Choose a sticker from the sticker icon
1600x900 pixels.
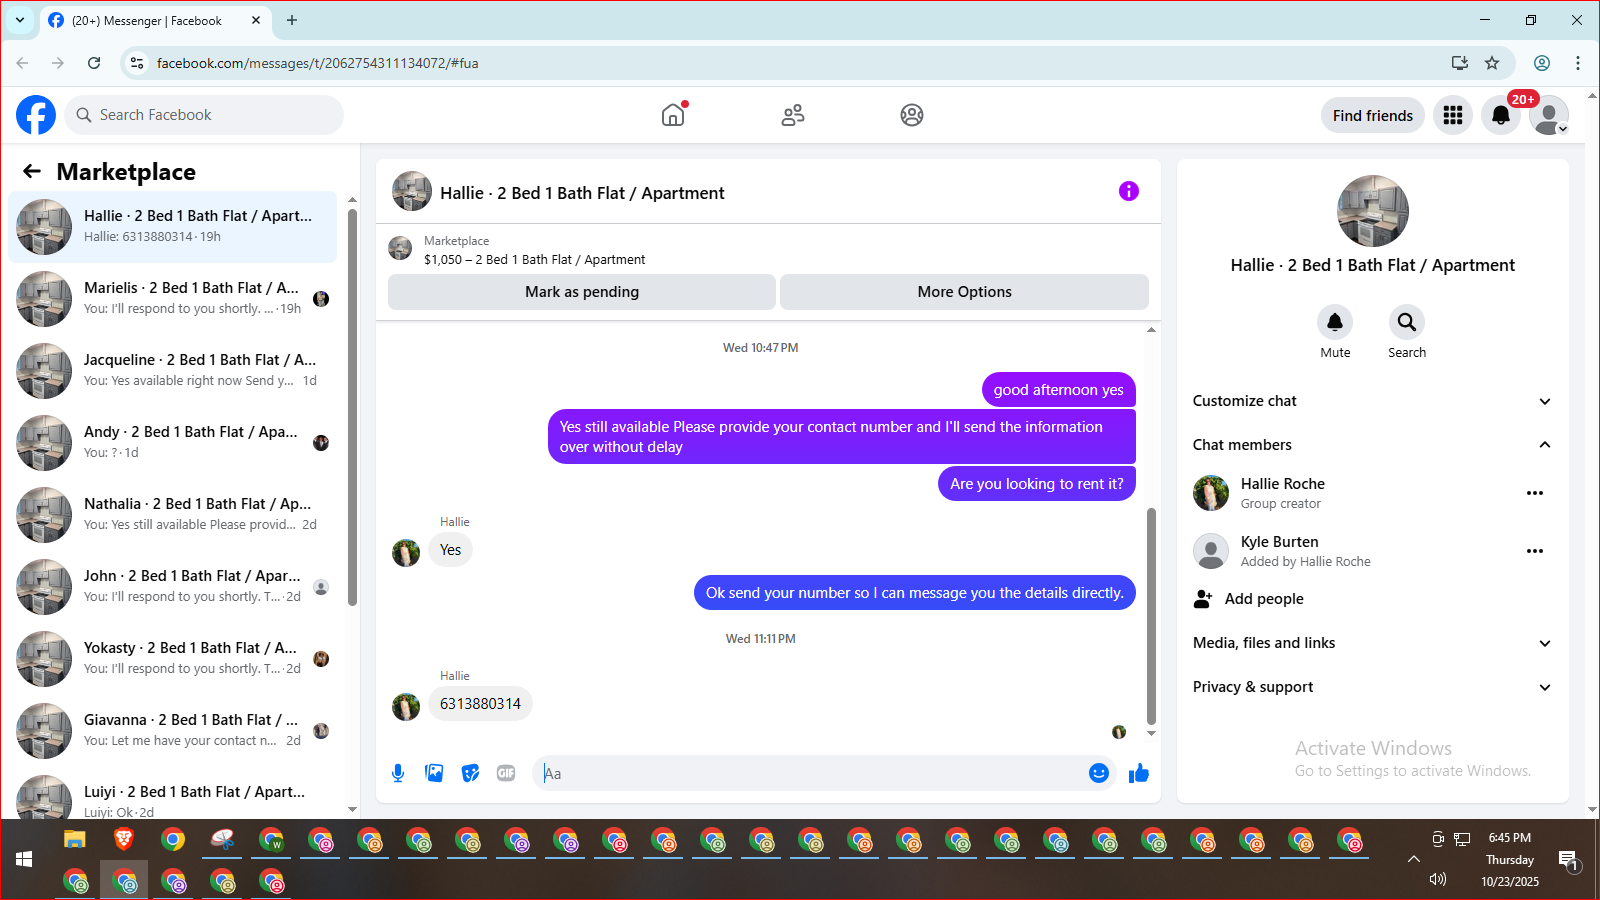click(x=470, y=773)
